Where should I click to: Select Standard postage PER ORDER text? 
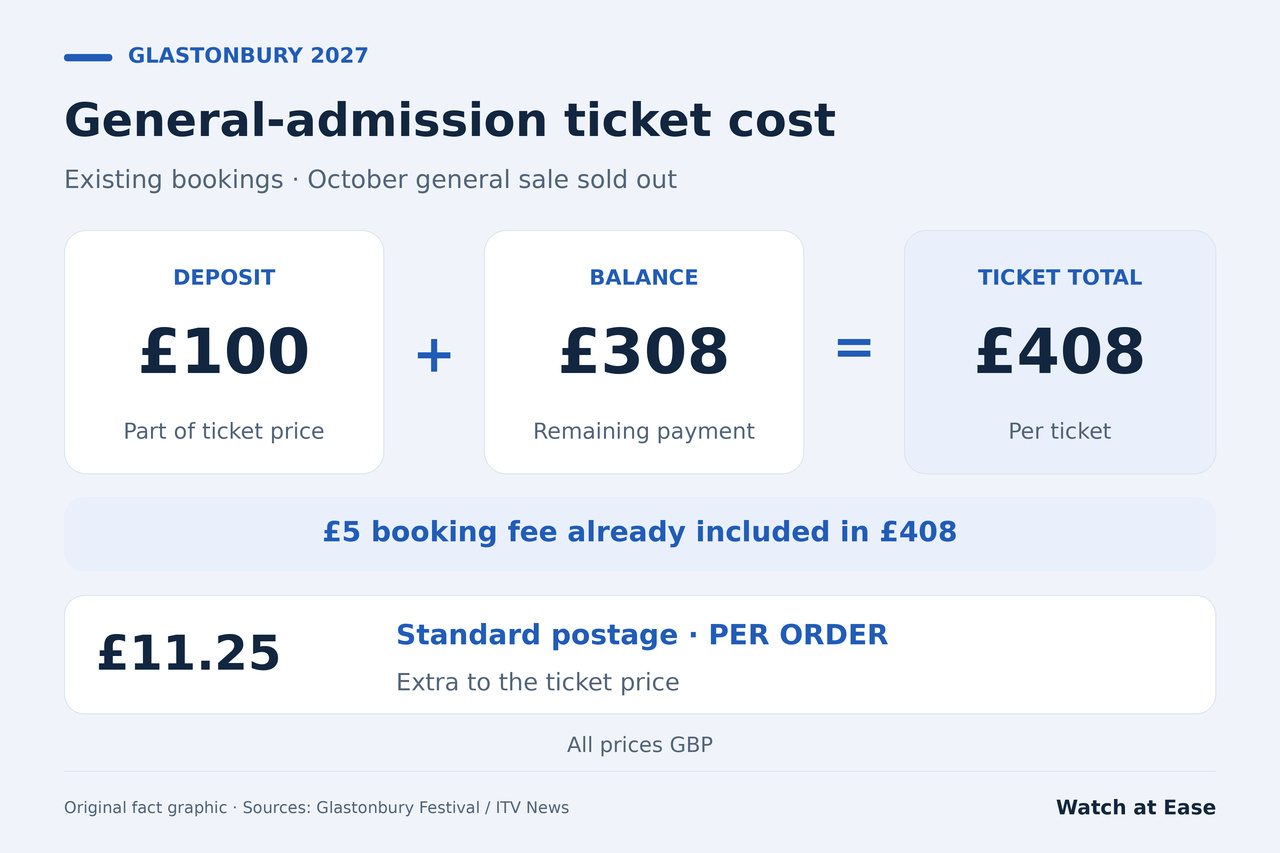tap(642, 635)
